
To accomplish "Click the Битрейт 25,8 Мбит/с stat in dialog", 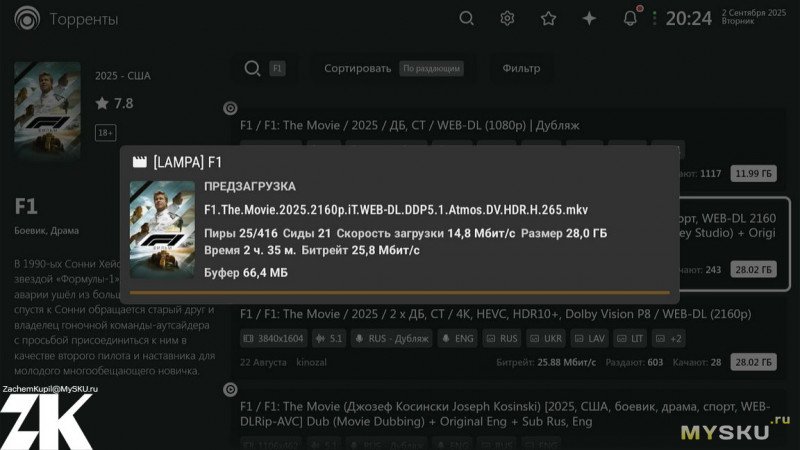I will tap(361, 250).
